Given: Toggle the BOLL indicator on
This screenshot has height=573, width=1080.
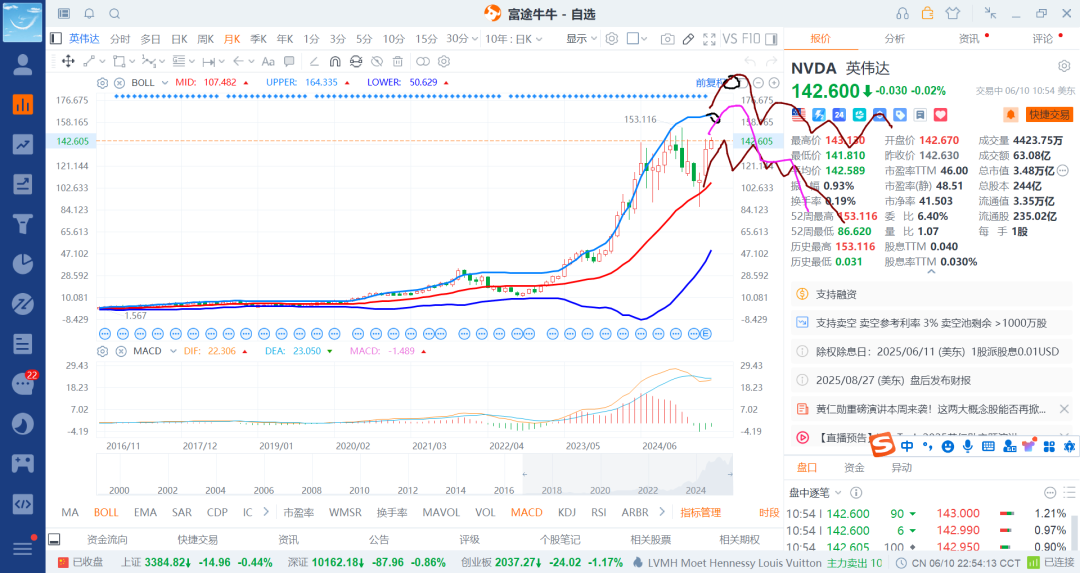Looking at the screenshot, I should tap(106, 512).
